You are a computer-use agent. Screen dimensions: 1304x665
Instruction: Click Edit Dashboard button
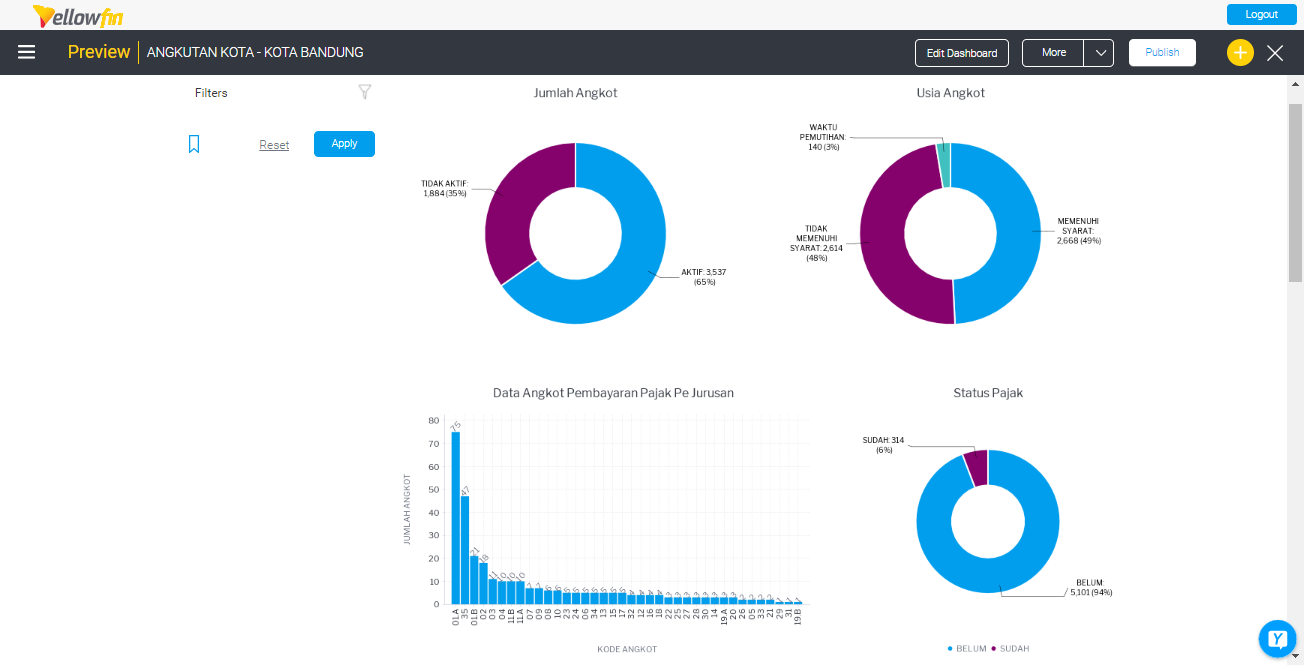tap(962, 53)
